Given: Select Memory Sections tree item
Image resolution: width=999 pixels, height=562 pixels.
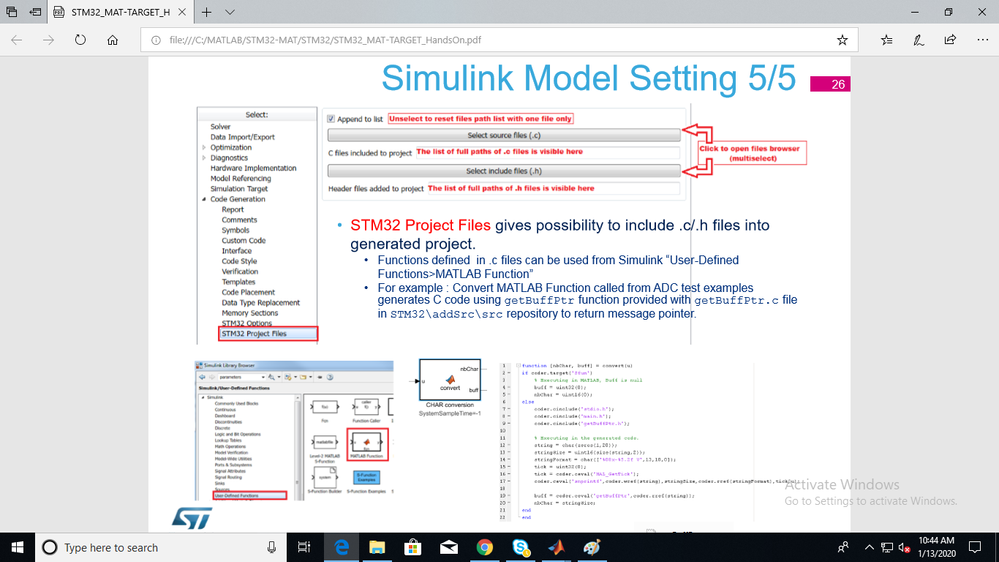Looking at the screenshot, I should point(250,313).
